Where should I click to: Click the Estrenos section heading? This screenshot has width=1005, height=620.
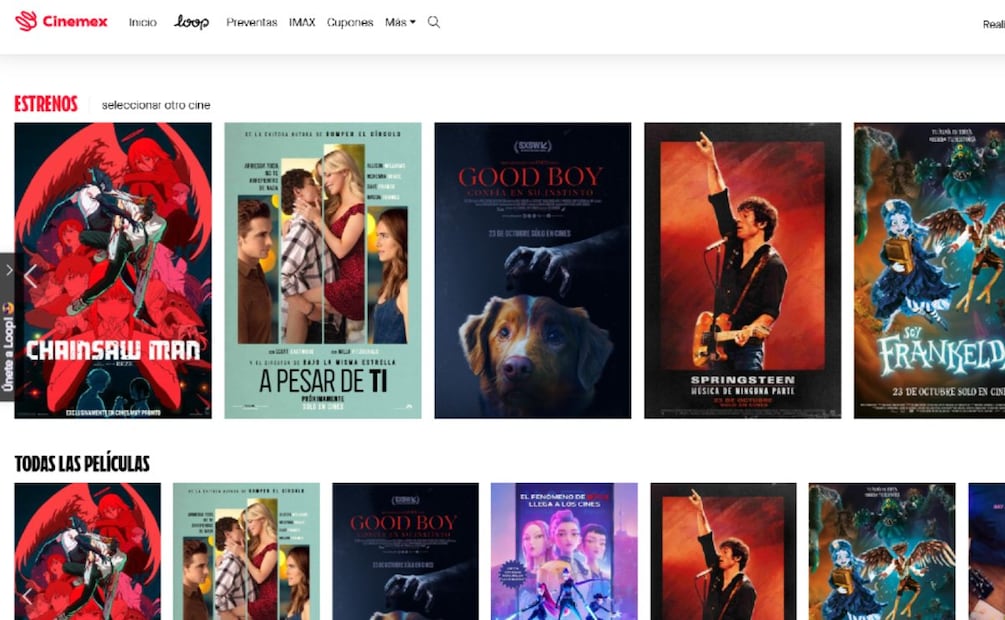pos(46,104)
